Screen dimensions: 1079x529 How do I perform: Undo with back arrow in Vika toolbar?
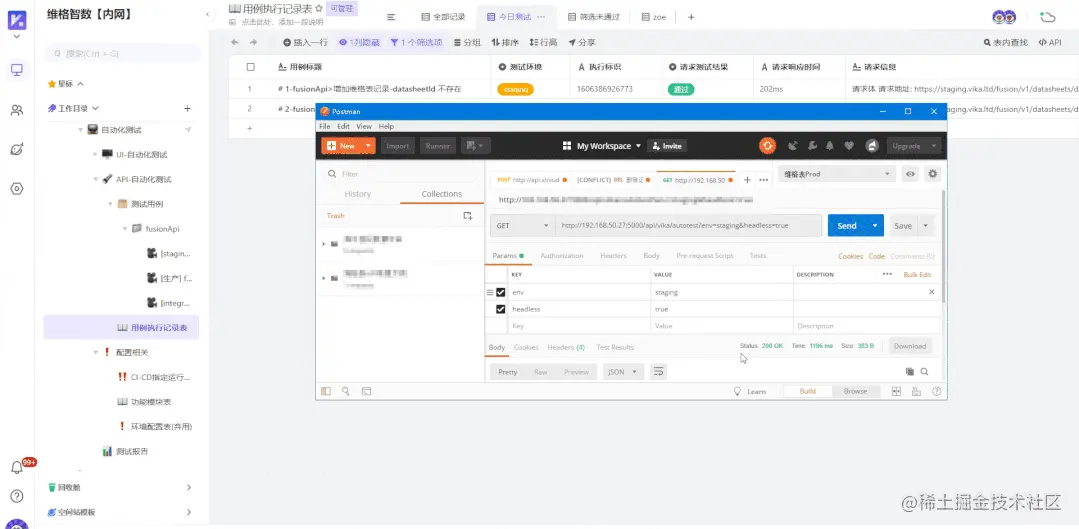click(x=235, y=43)
